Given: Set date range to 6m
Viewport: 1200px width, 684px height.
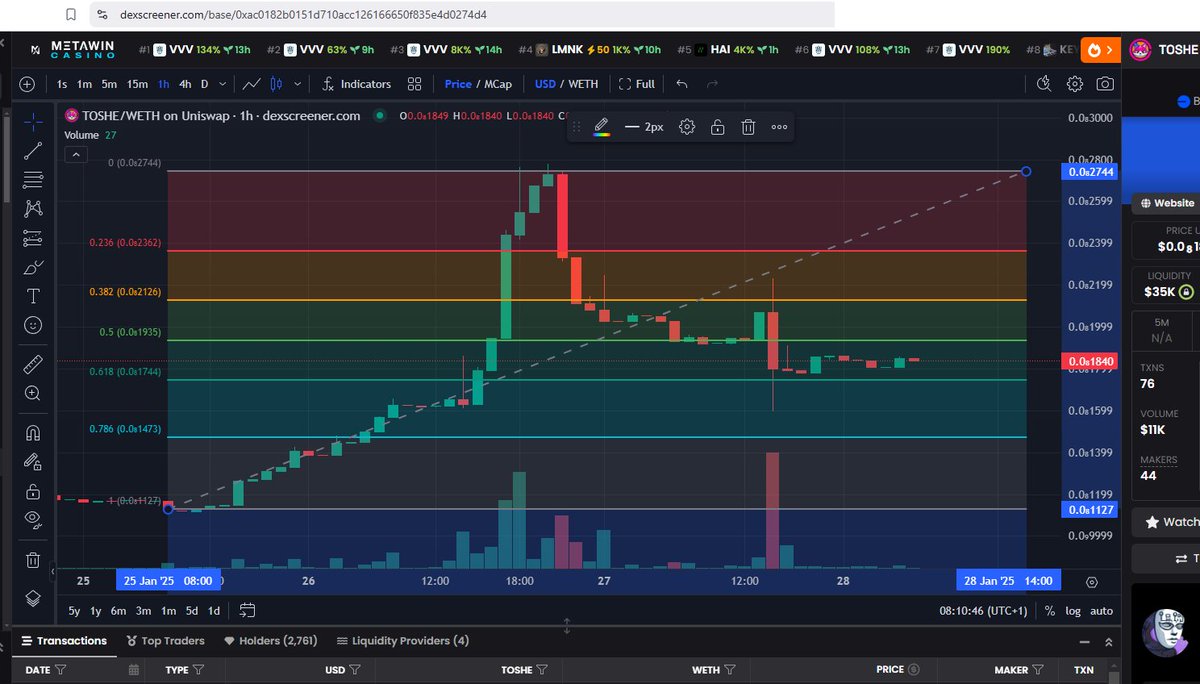Looking at the screenshot, I should [118, 610].
